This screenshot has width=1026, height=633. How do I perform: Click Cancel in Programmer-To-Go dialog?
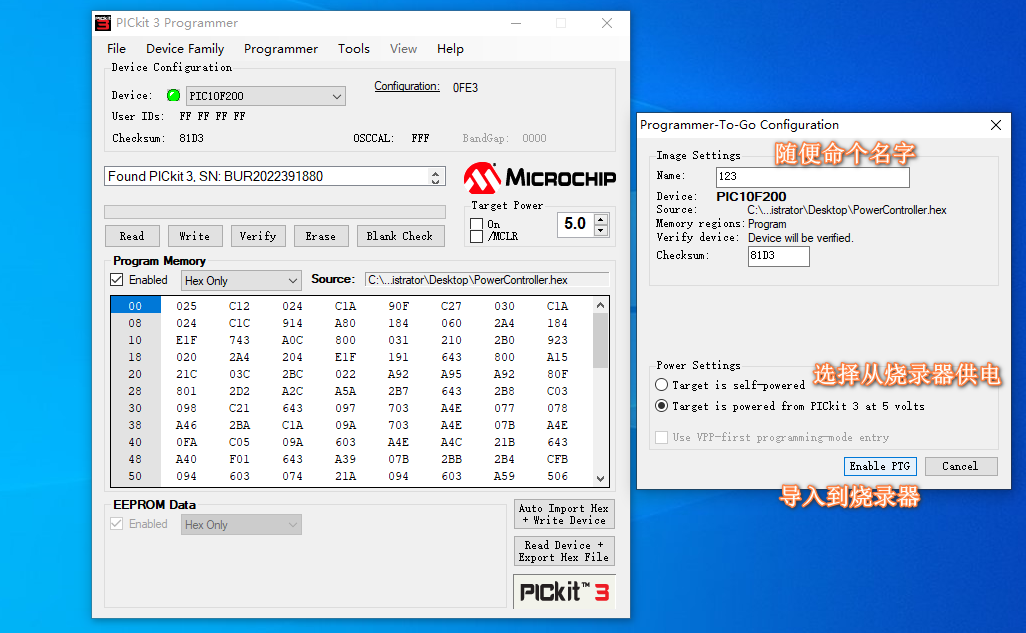[x=961, y=466]
